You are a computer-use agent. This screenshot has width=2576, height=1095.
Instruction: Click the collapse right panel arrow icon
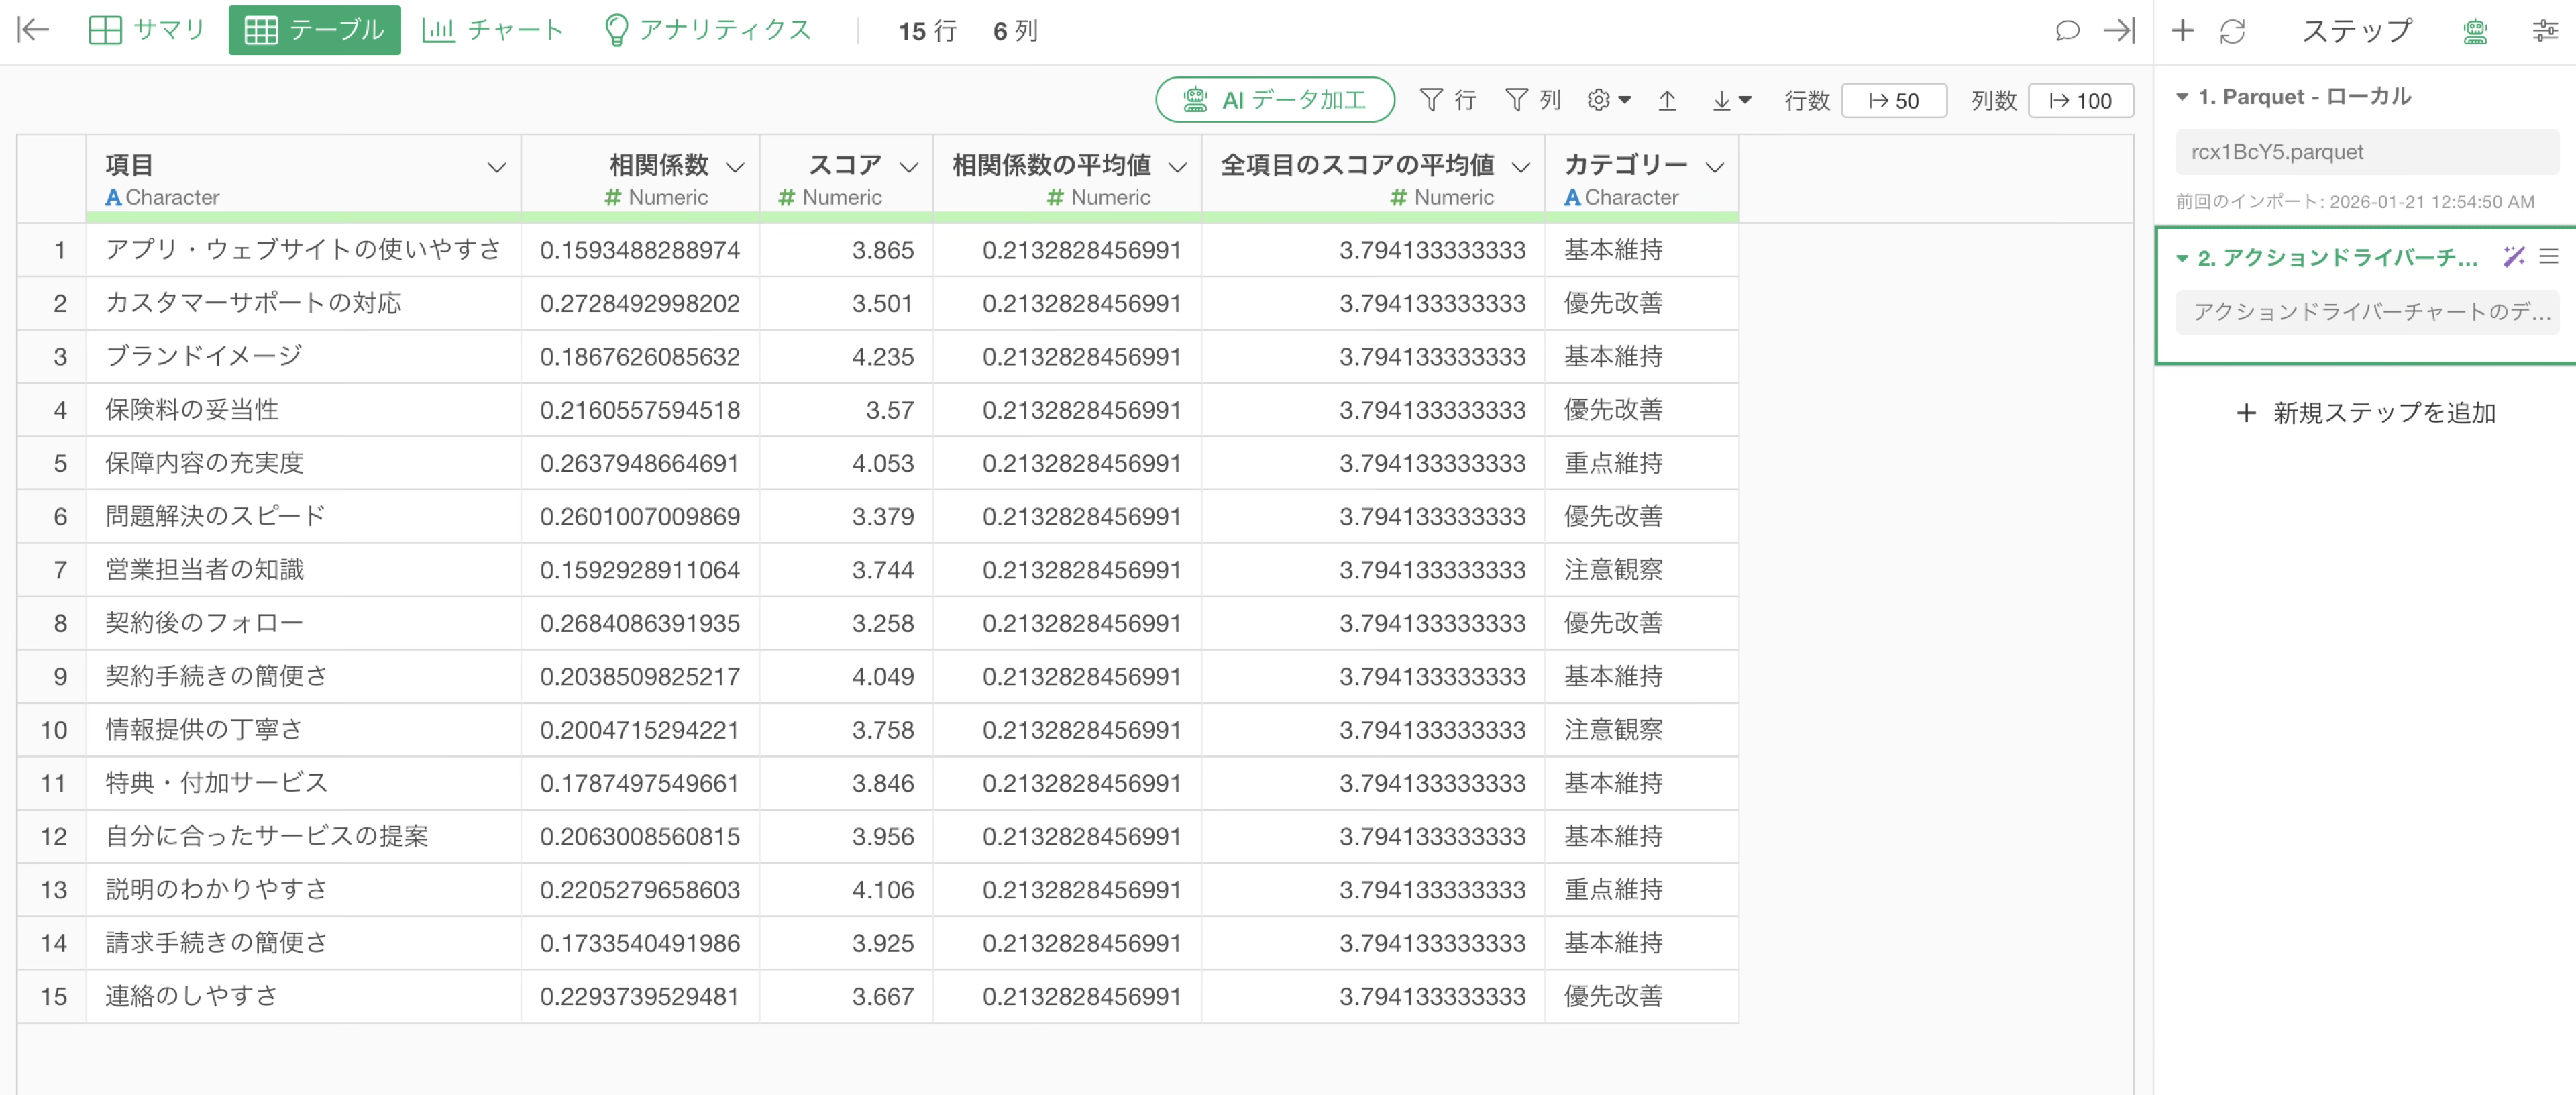(x=2118, y=30)
